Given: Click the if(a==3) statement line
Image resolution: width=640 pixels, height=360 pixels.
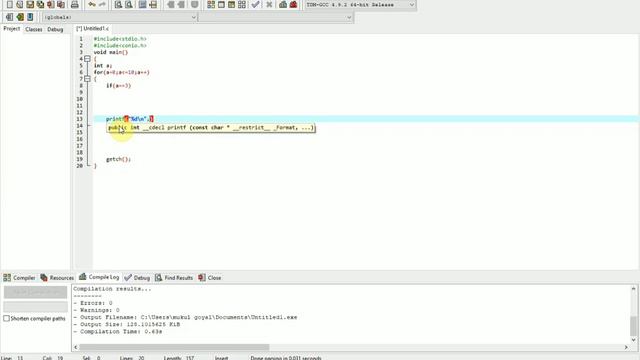Looking at the screenshot, I should [x=118, y=86].
